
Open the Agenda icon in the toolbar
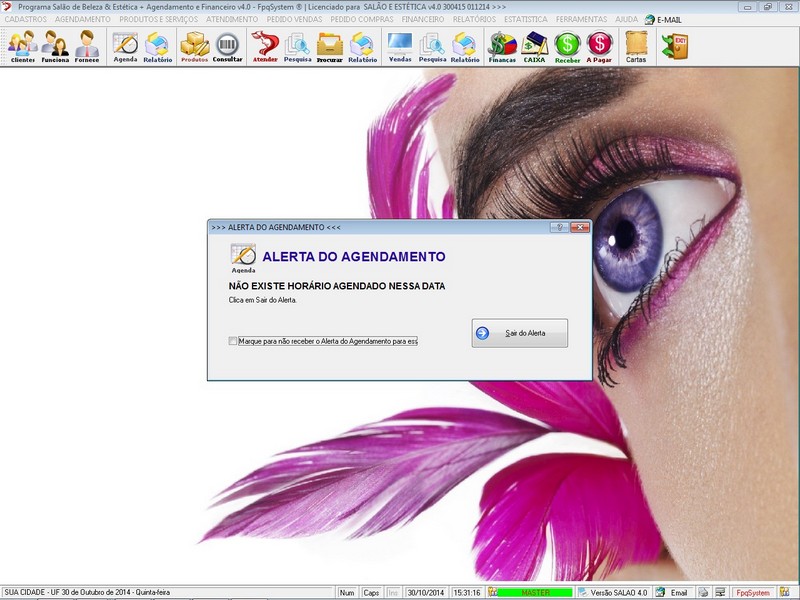125,46
